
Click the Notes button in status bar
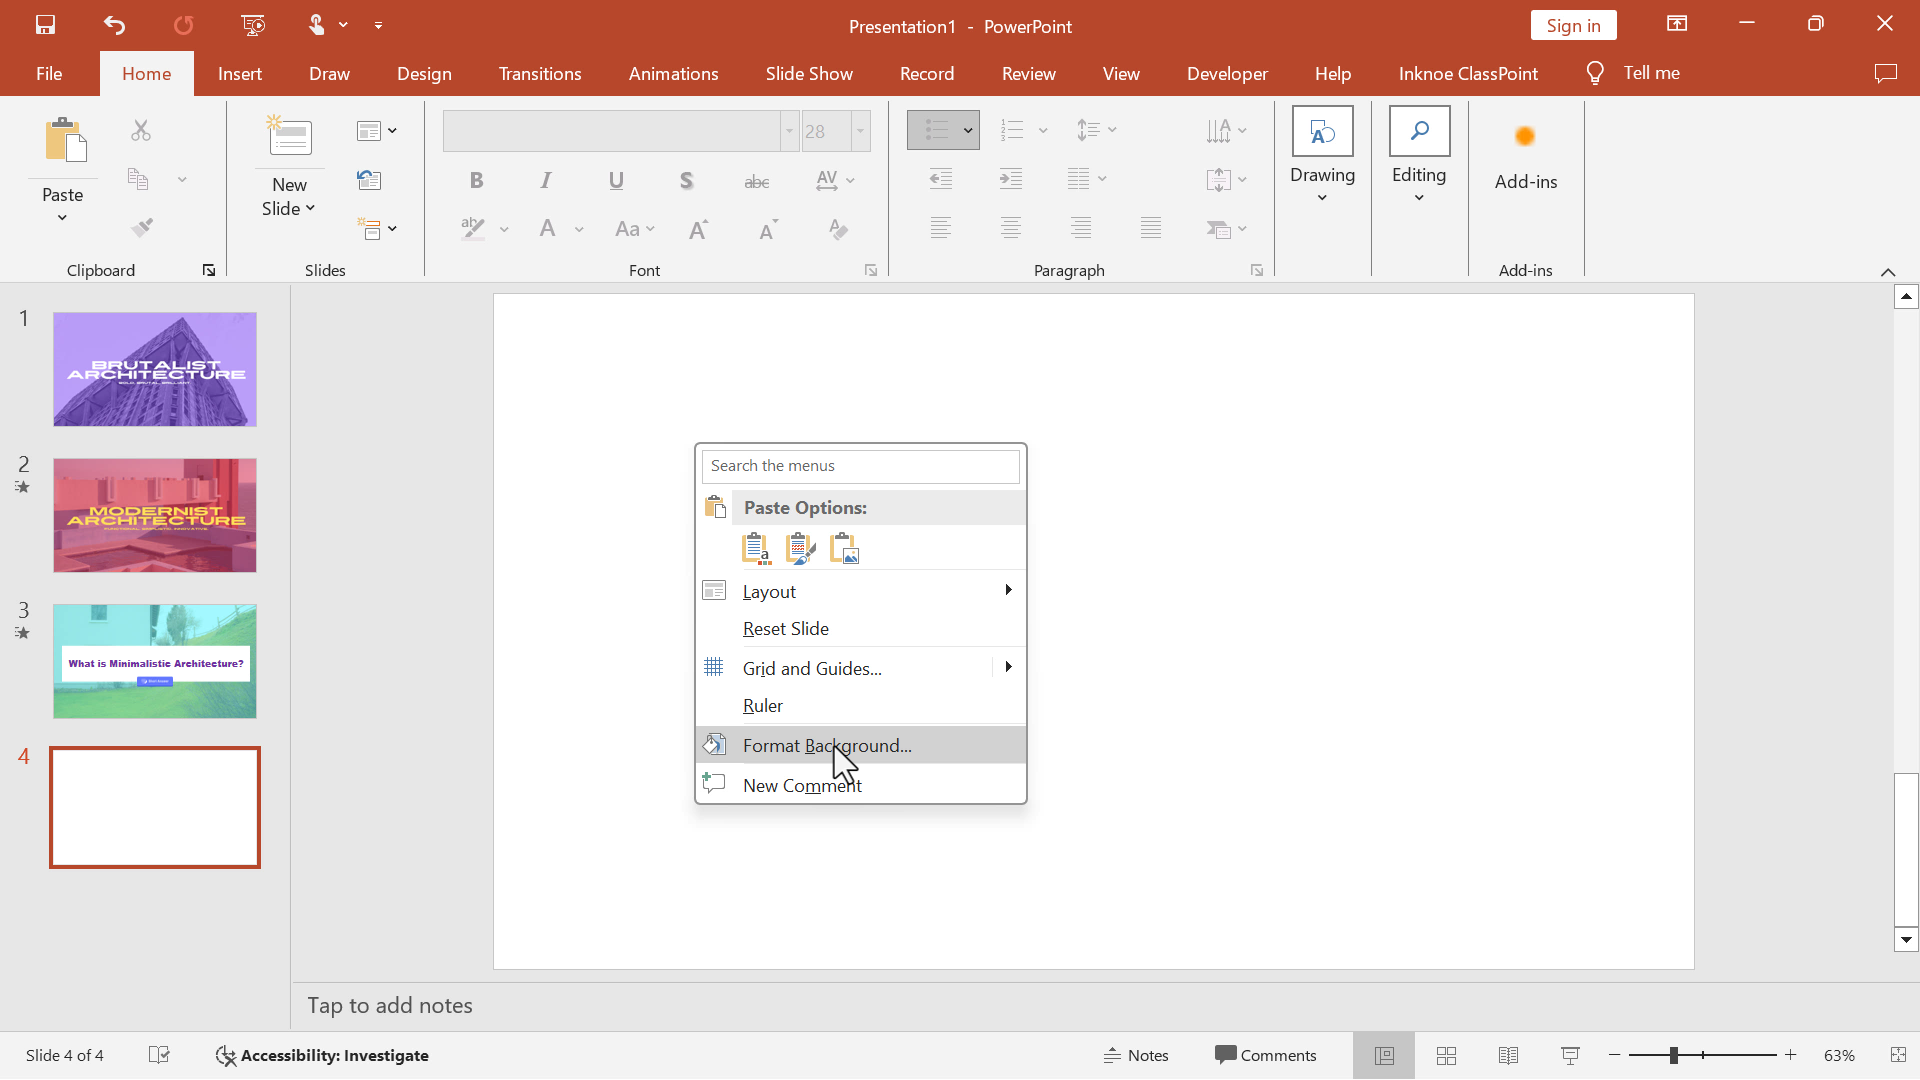[x=1137, y=1055]
